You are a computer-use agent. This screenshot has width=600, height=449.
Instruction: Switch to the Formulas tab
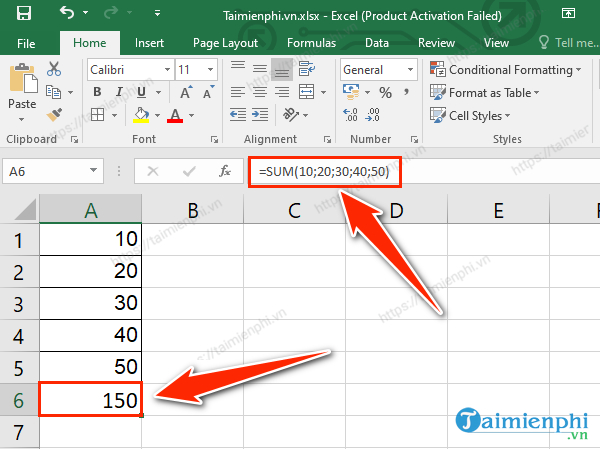coord(311,43)
